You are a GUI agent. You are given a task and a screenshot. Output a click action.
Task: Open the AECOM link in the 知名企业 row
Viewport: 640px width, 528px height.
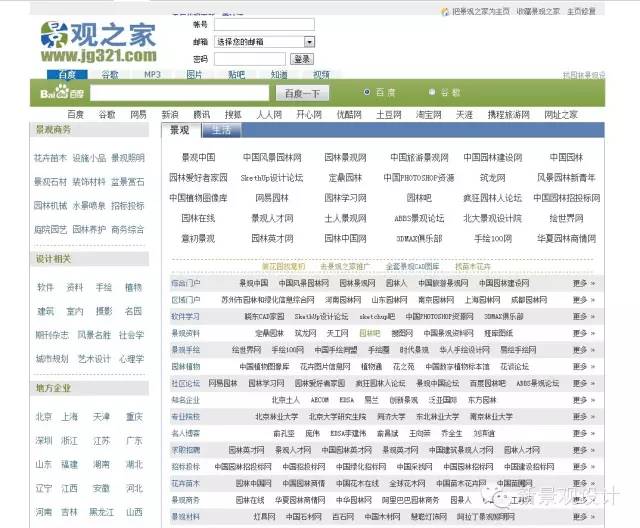click(x=320, y=400)
